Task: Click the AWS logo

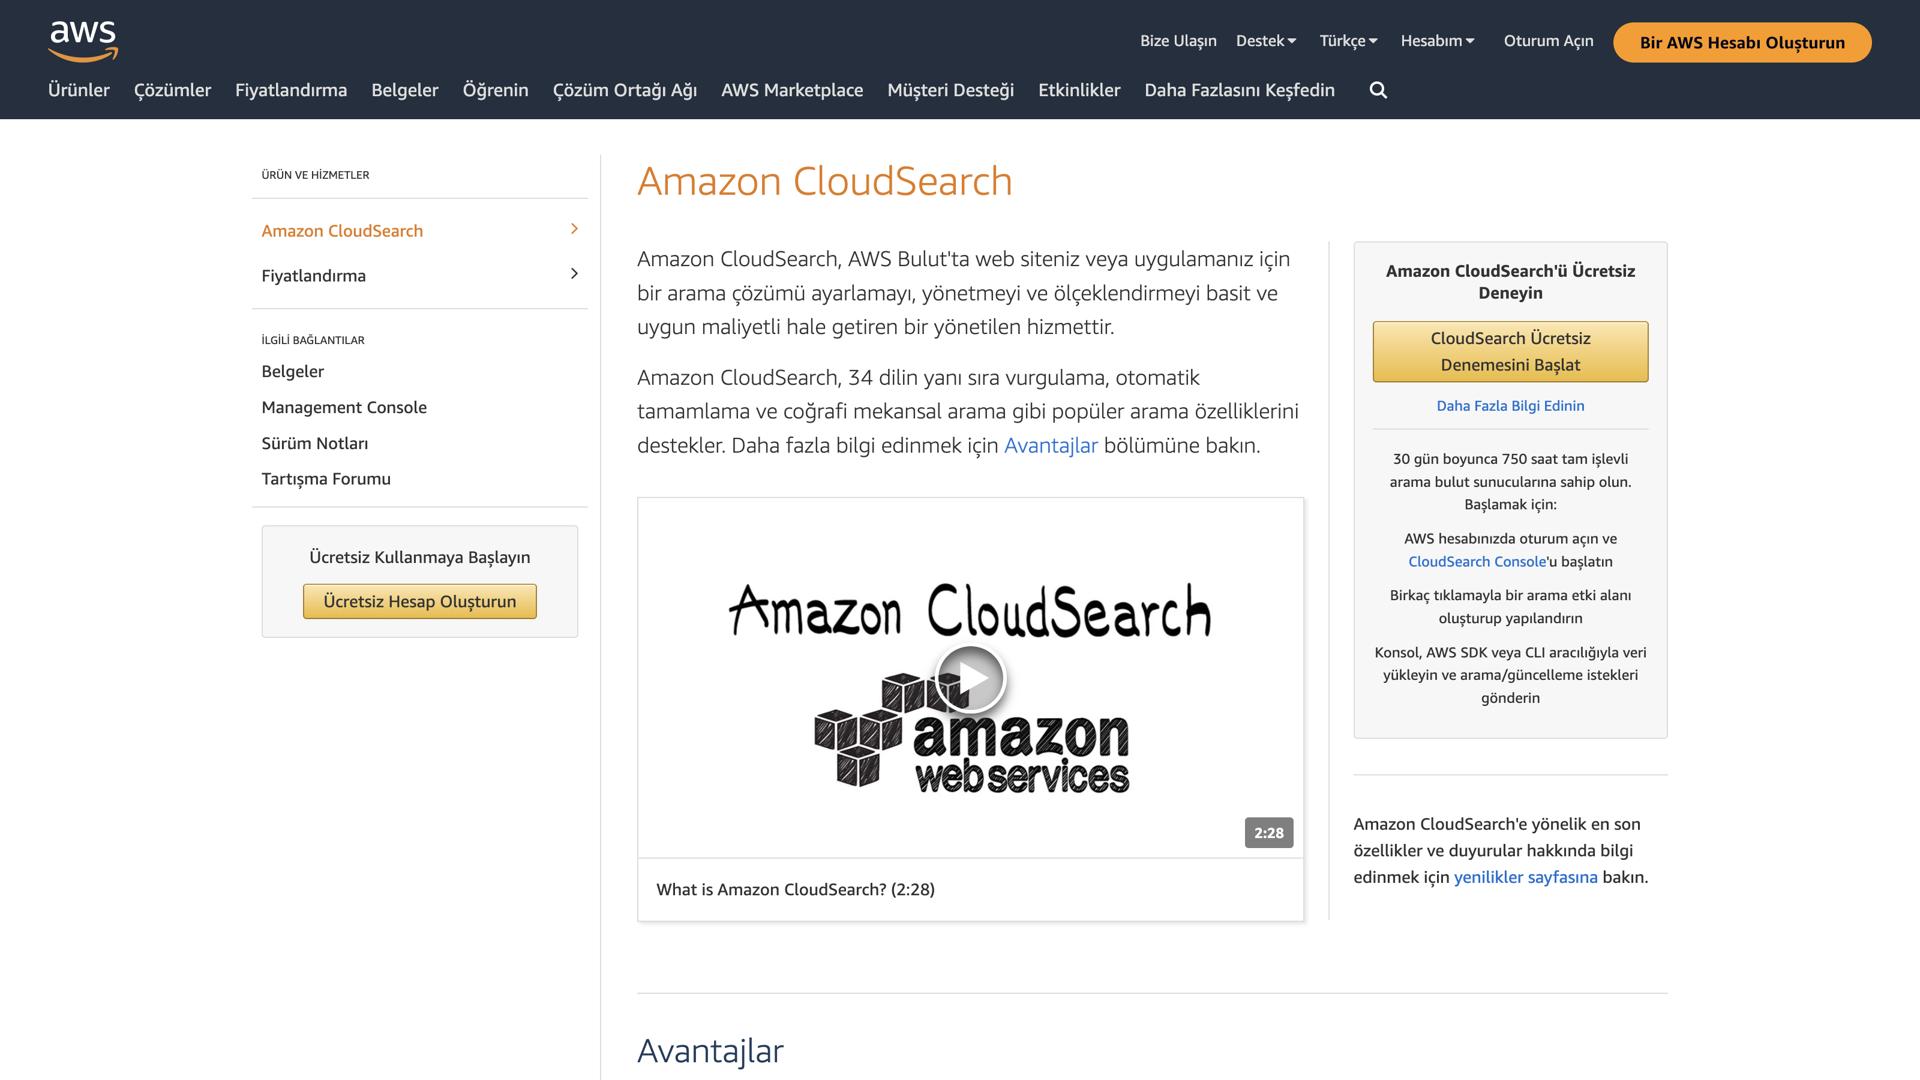Action: 83,40
